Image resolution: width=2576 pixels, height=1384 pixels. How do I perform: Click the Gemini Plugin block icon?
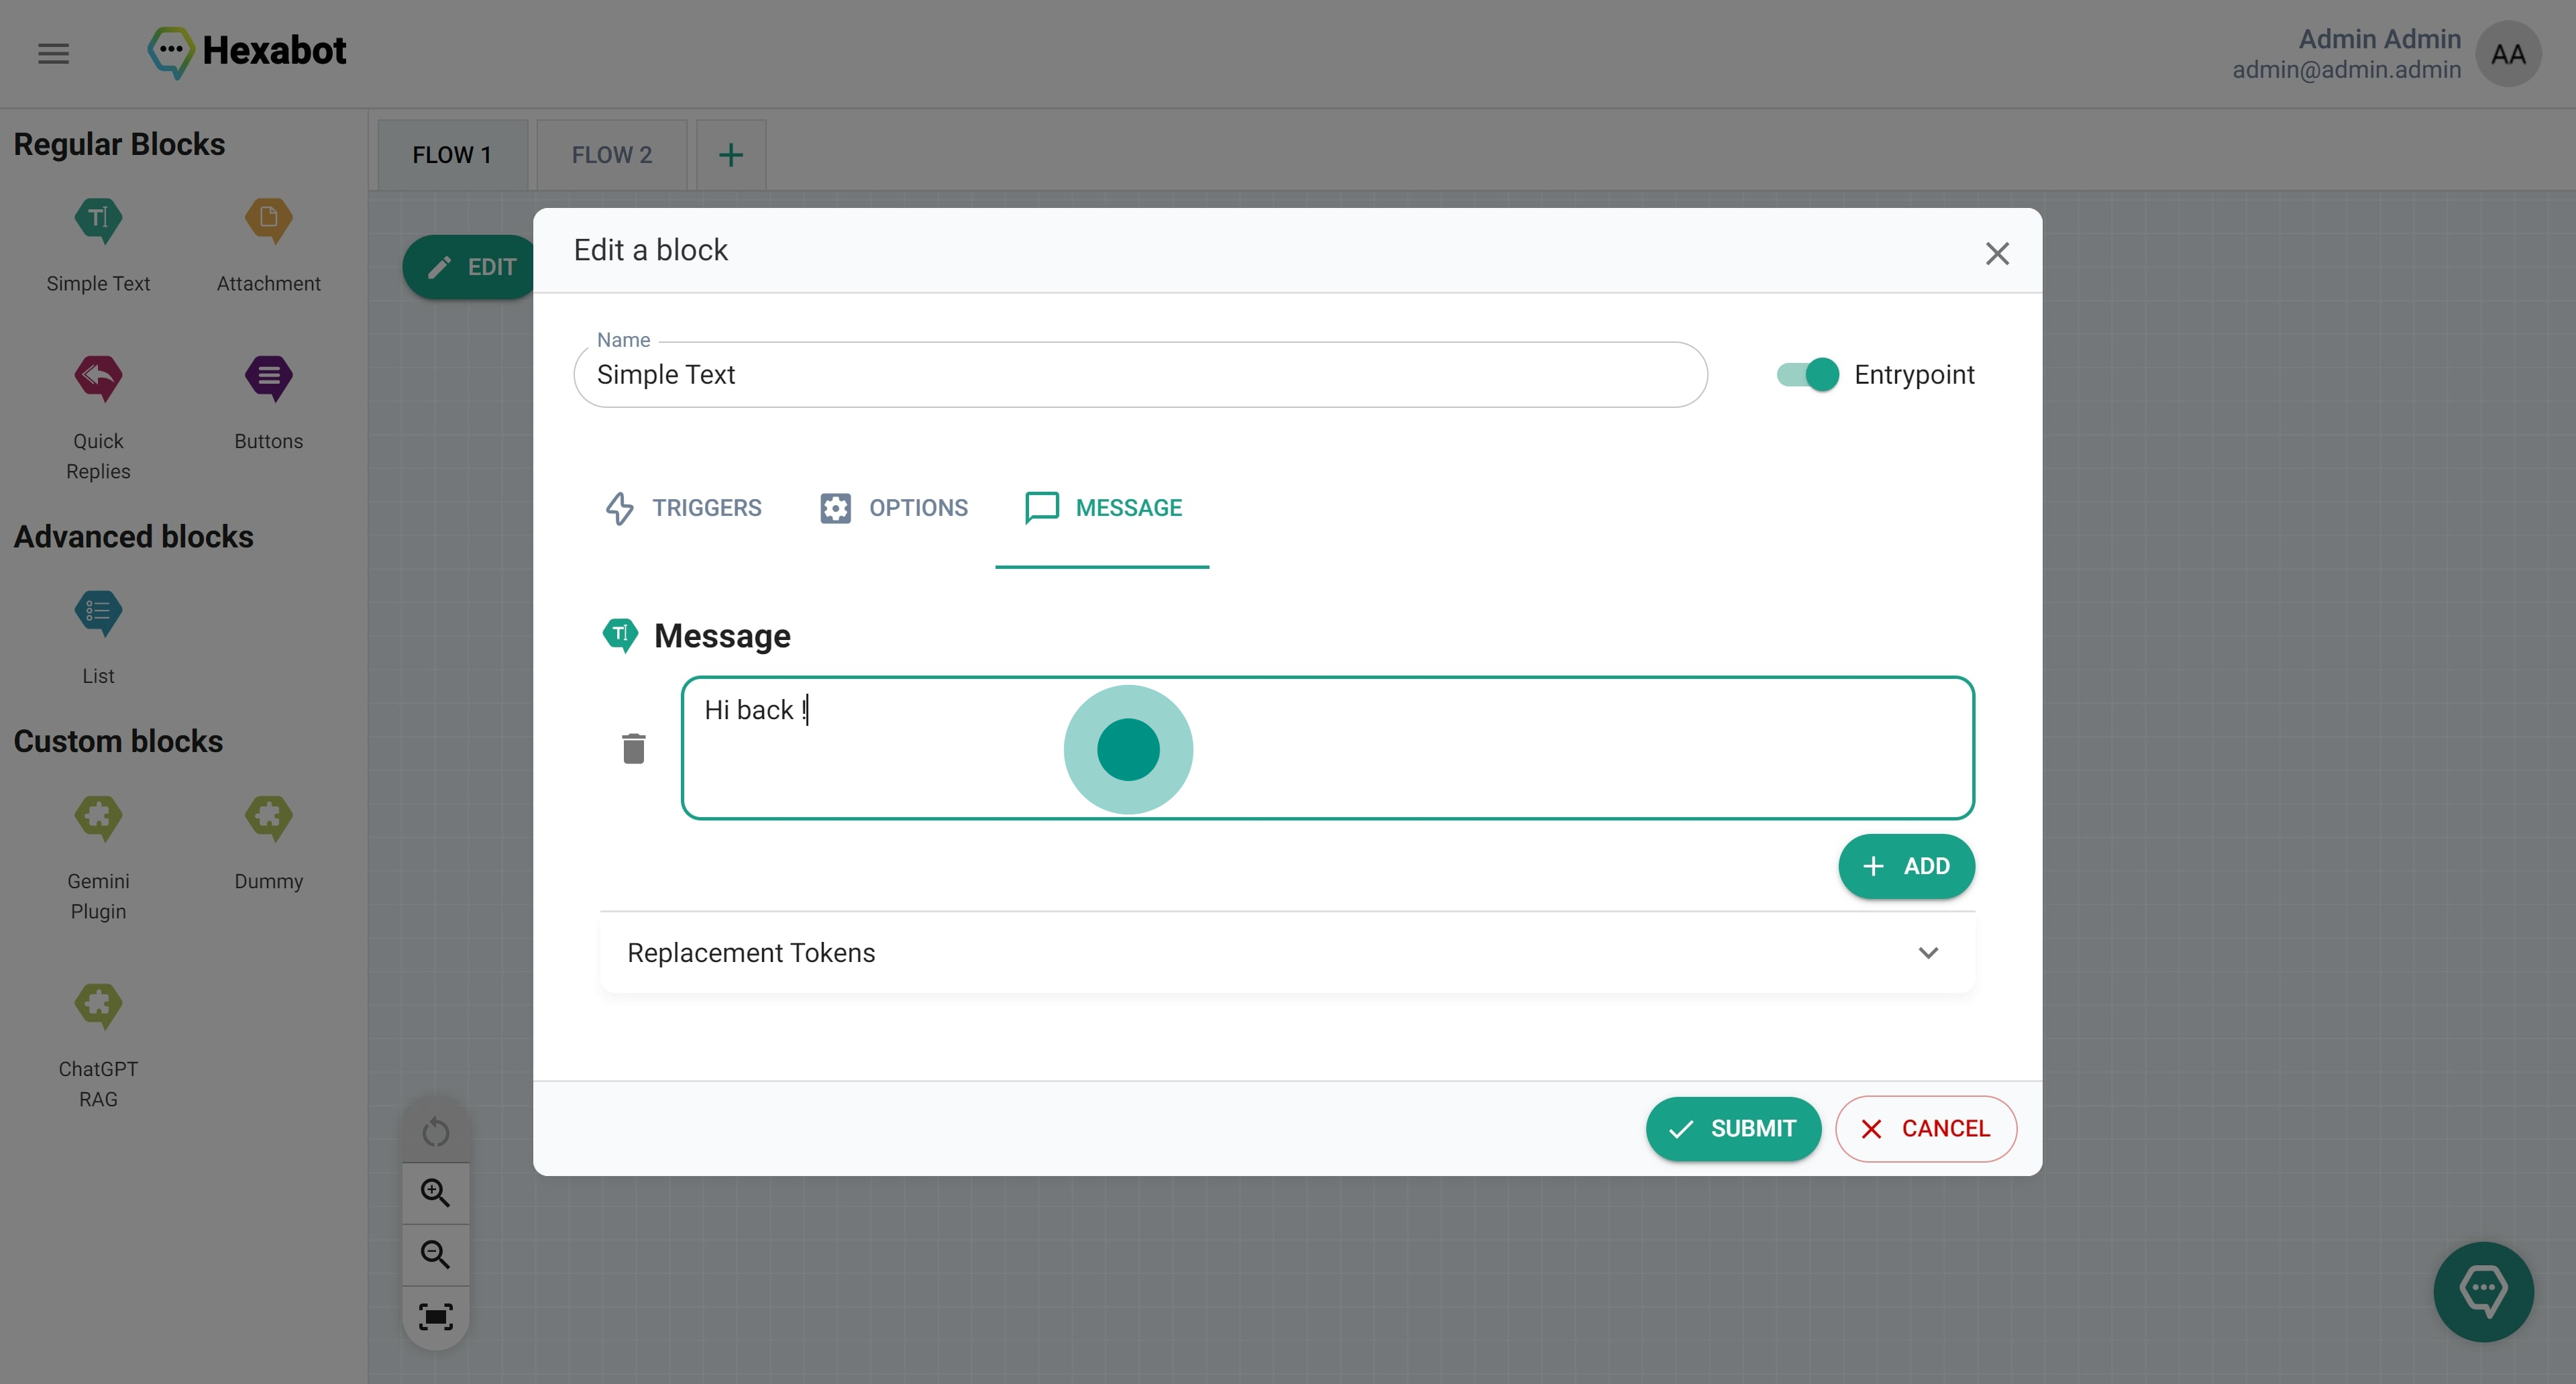point(98,818)
